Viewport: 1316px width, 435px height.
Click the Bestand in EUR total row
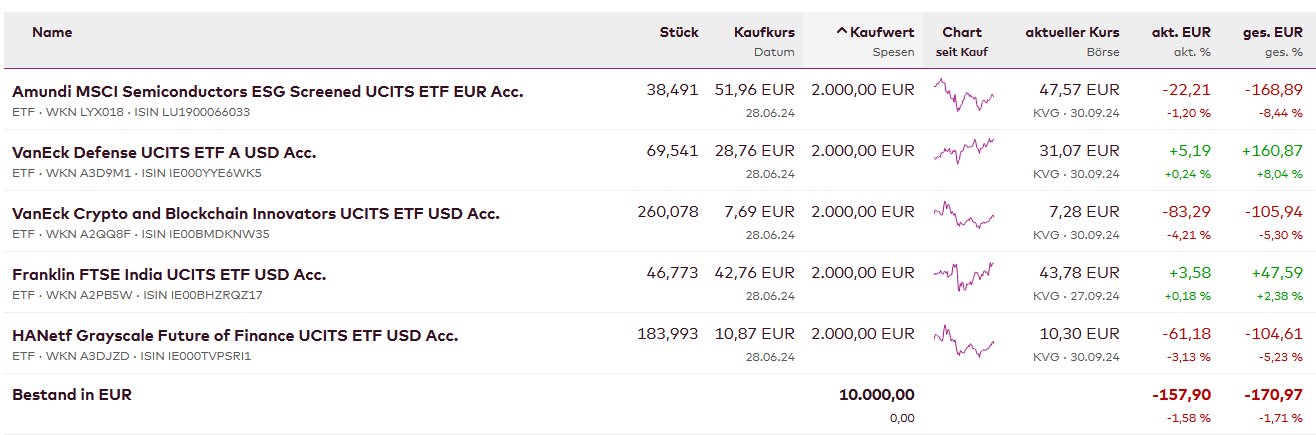[72, 395]
